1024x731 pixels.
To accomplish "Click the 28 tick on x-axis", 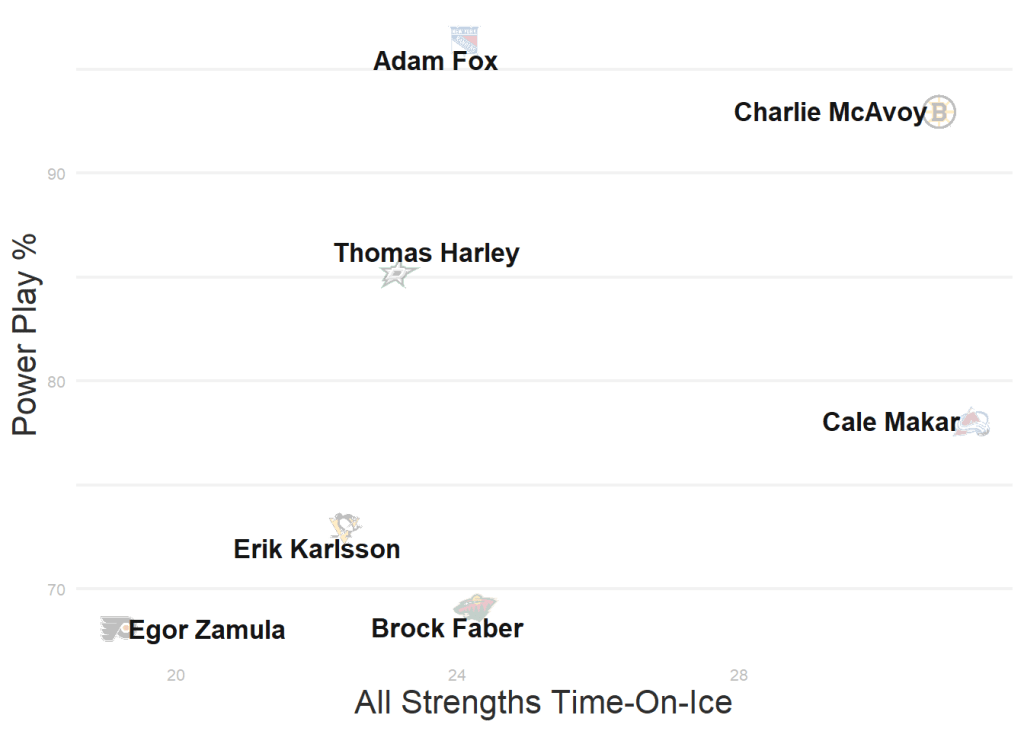I will pos(739,675).
